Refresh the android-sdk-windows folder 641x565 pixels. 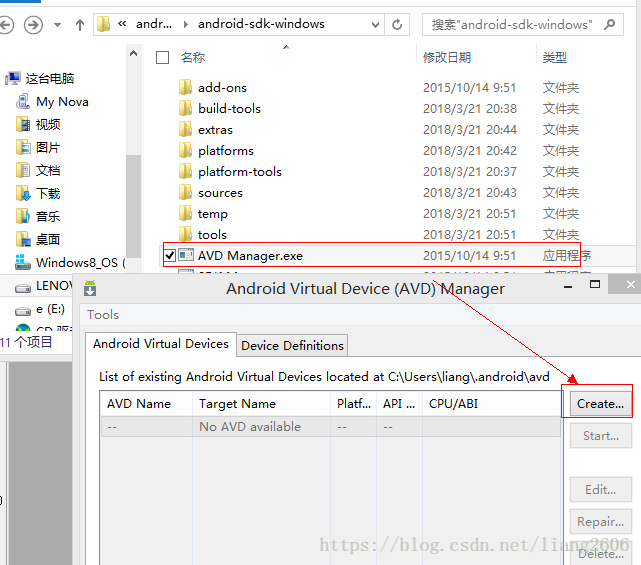(397, 25)
